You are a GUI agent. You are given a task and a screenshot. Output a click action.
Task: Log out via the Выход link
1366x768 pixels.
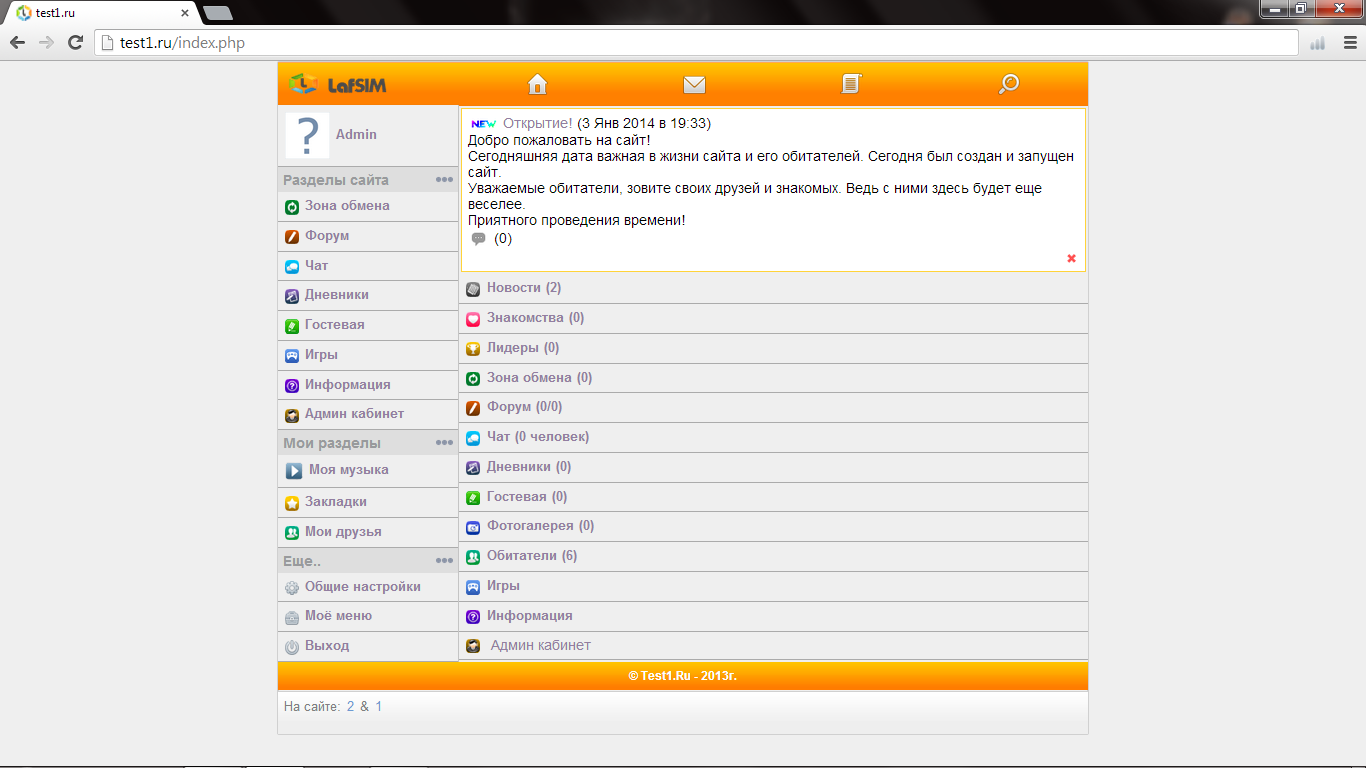327,646
